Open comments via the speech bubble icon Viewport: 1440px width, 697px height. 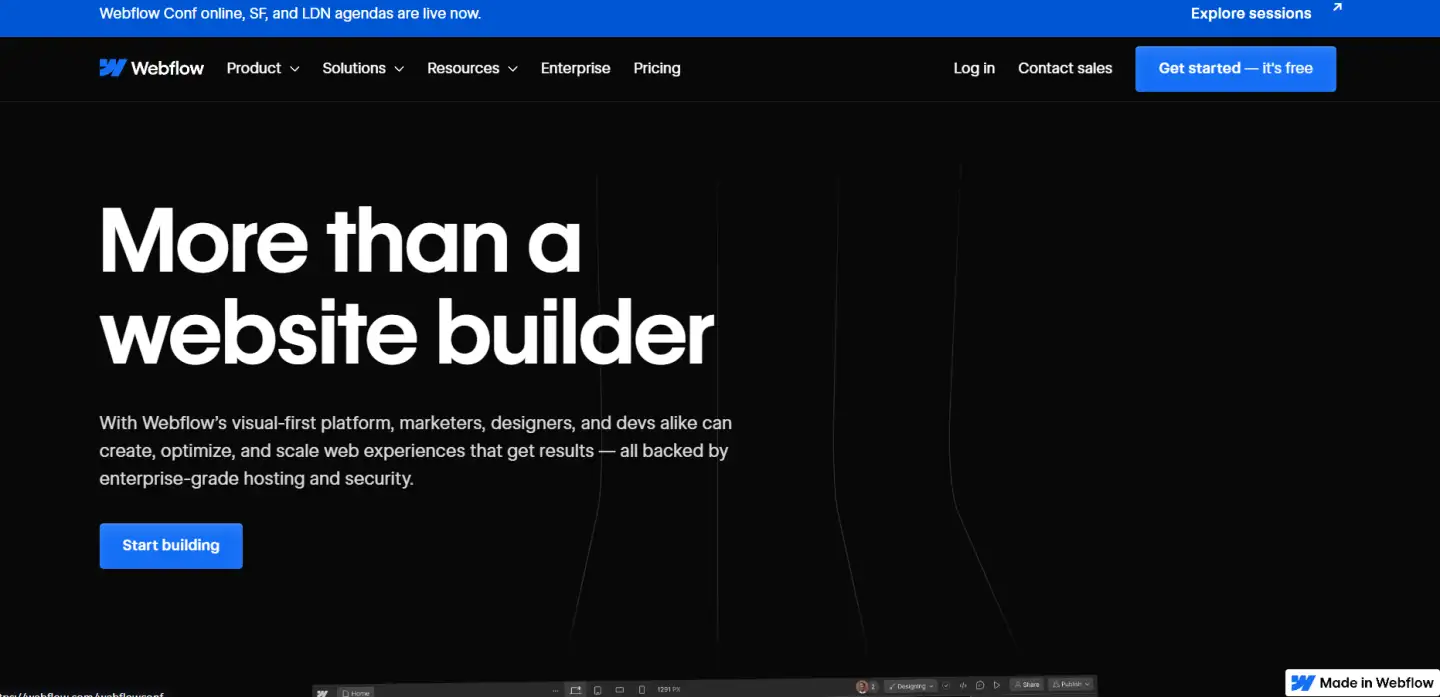(x=980, y=686)
